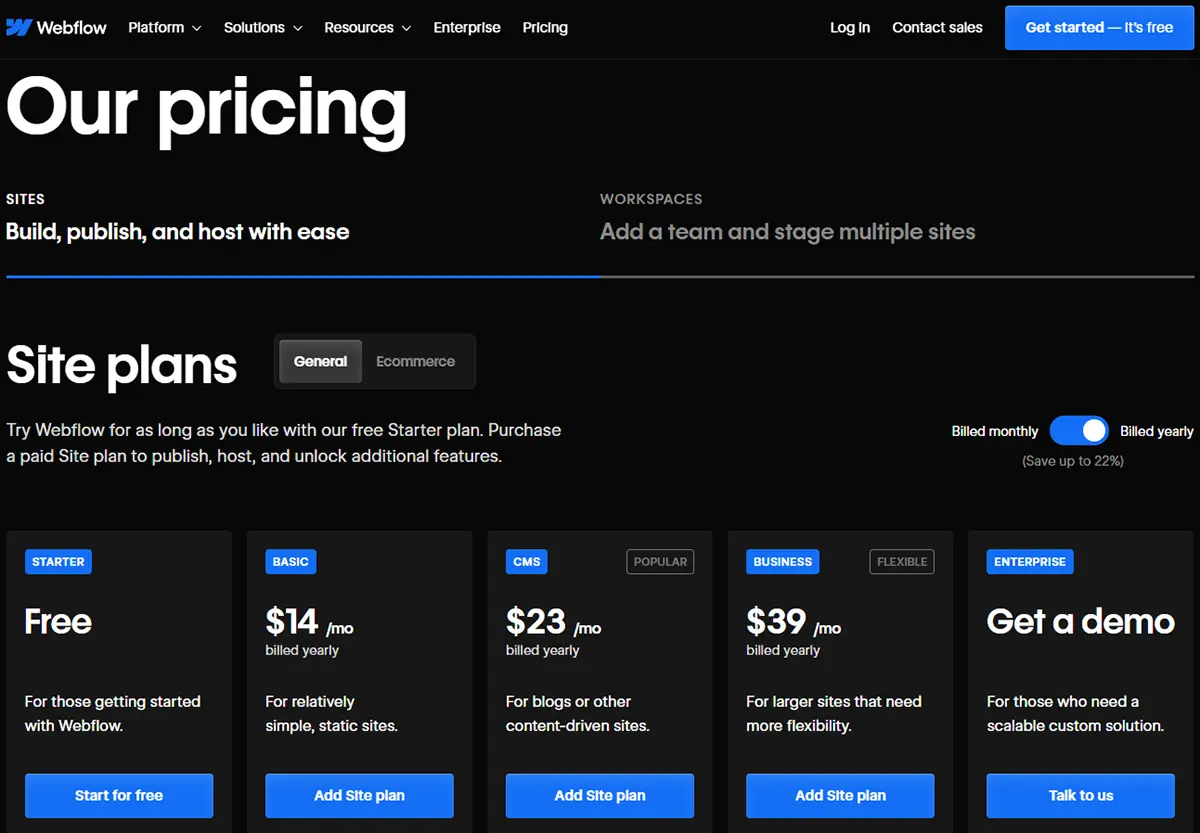Click the Get started — It's free button
Screen dimensions: 1200x833
(x=1098, y=27)
